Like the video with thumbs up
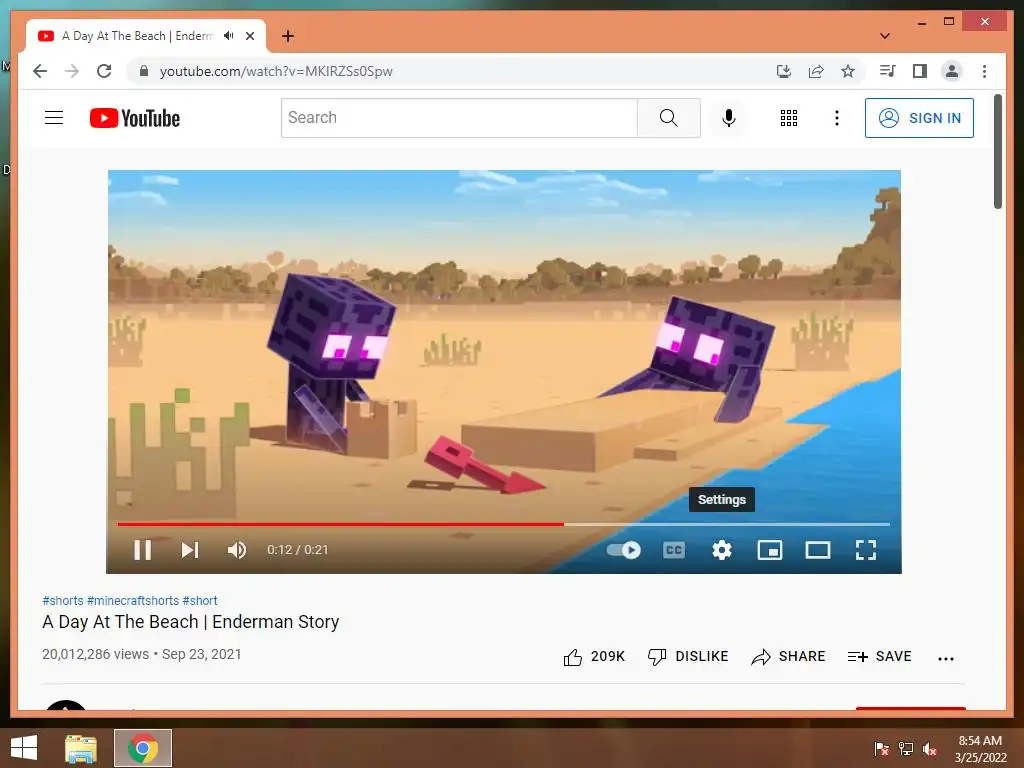The width and height of the screenshot is (1024, 768). [594, 656]
